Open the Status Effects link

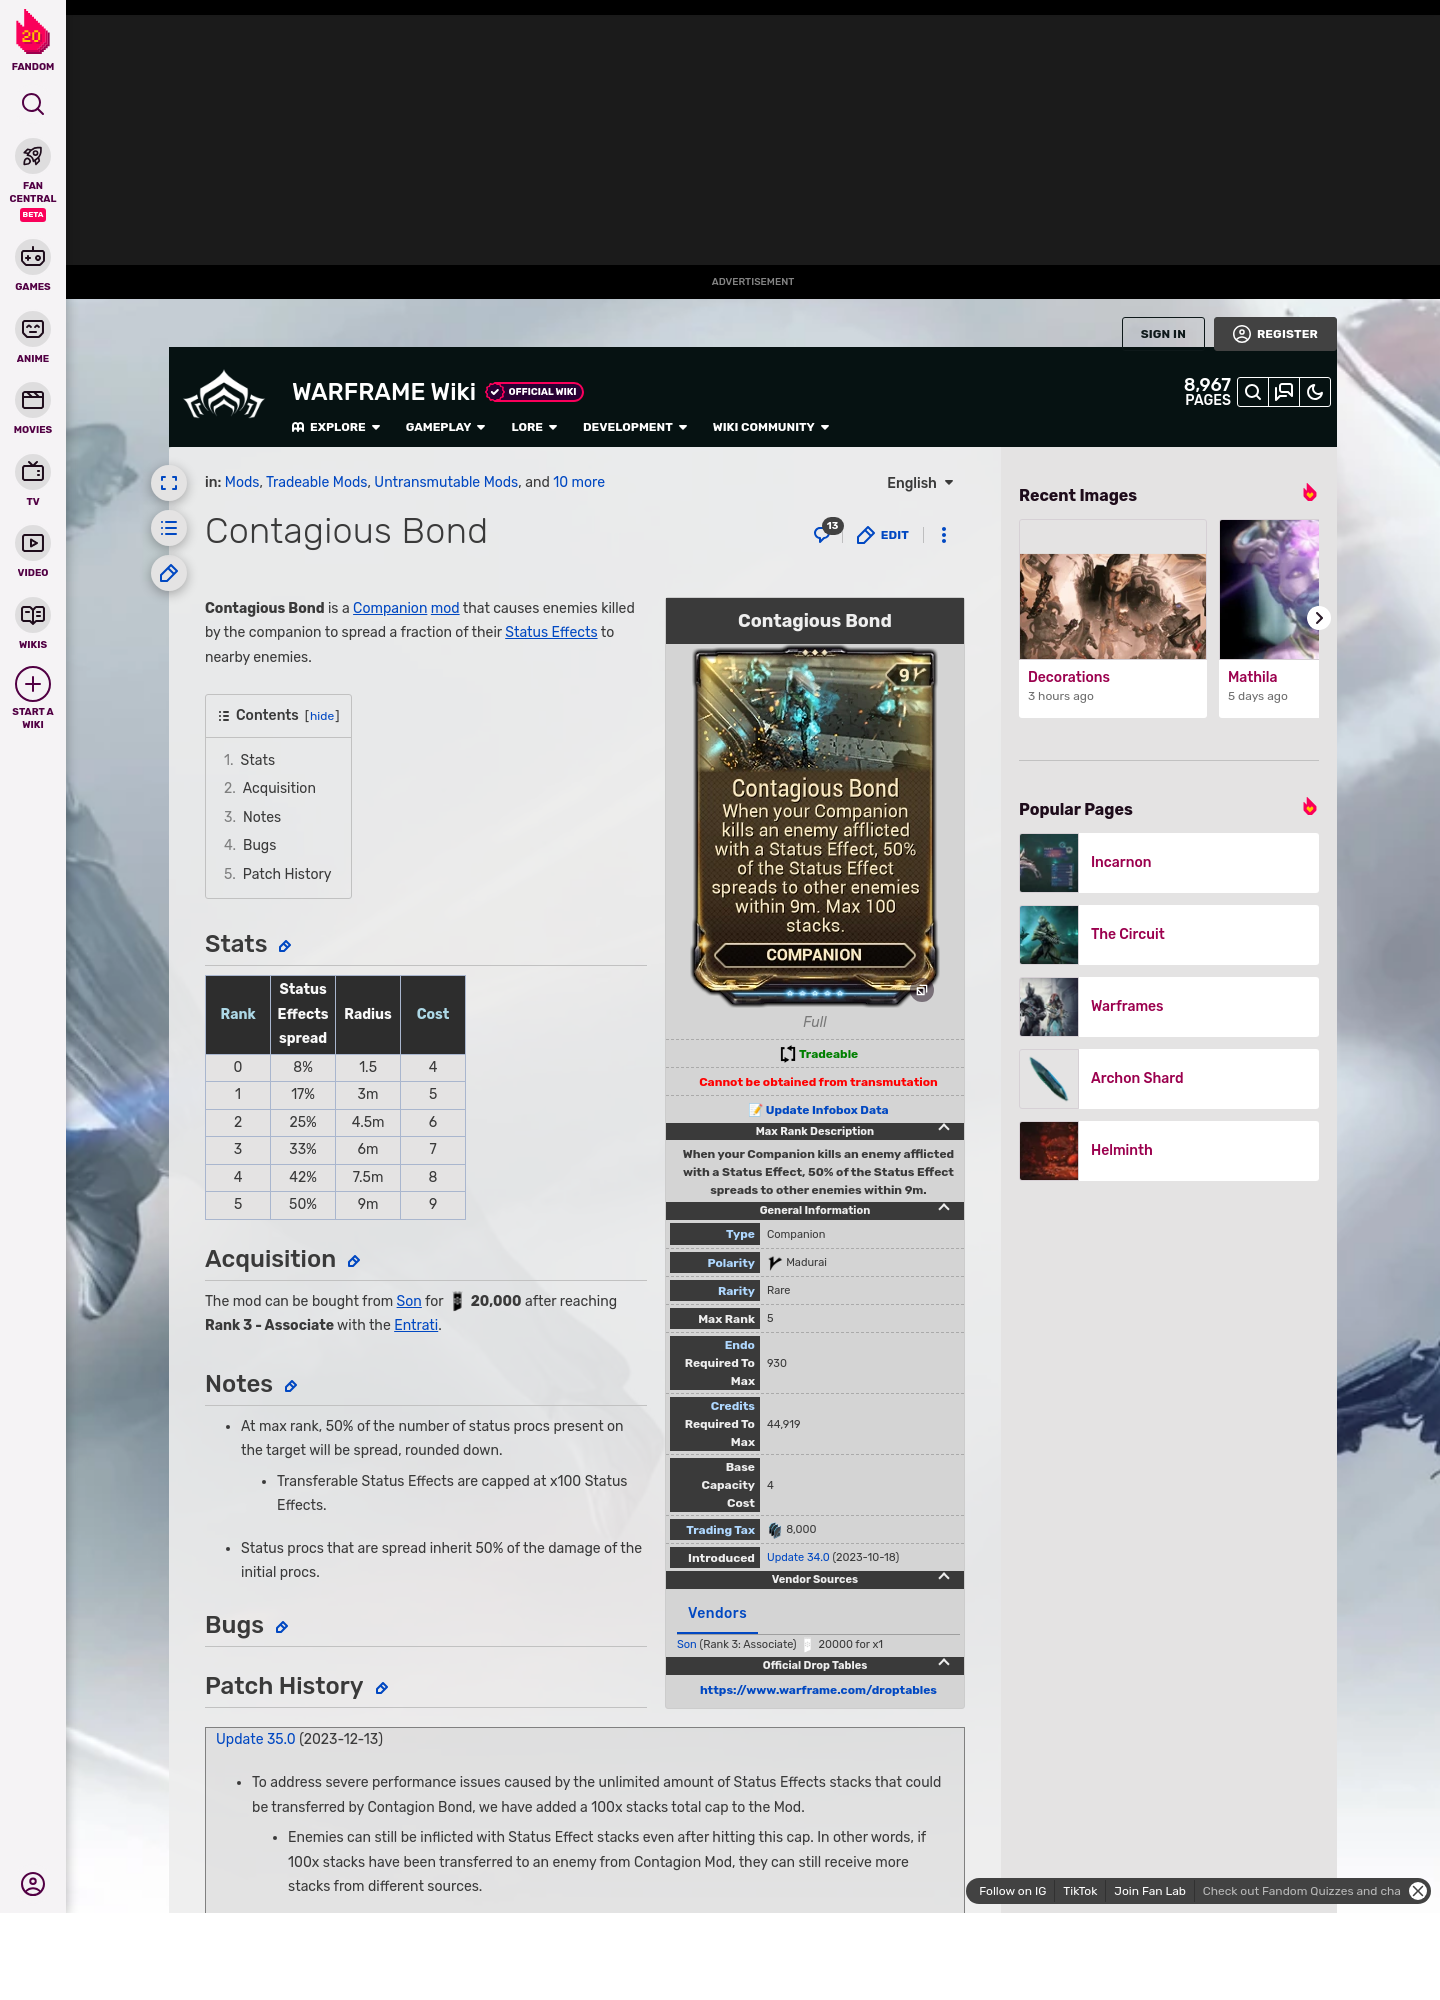[x=551, y=632]
